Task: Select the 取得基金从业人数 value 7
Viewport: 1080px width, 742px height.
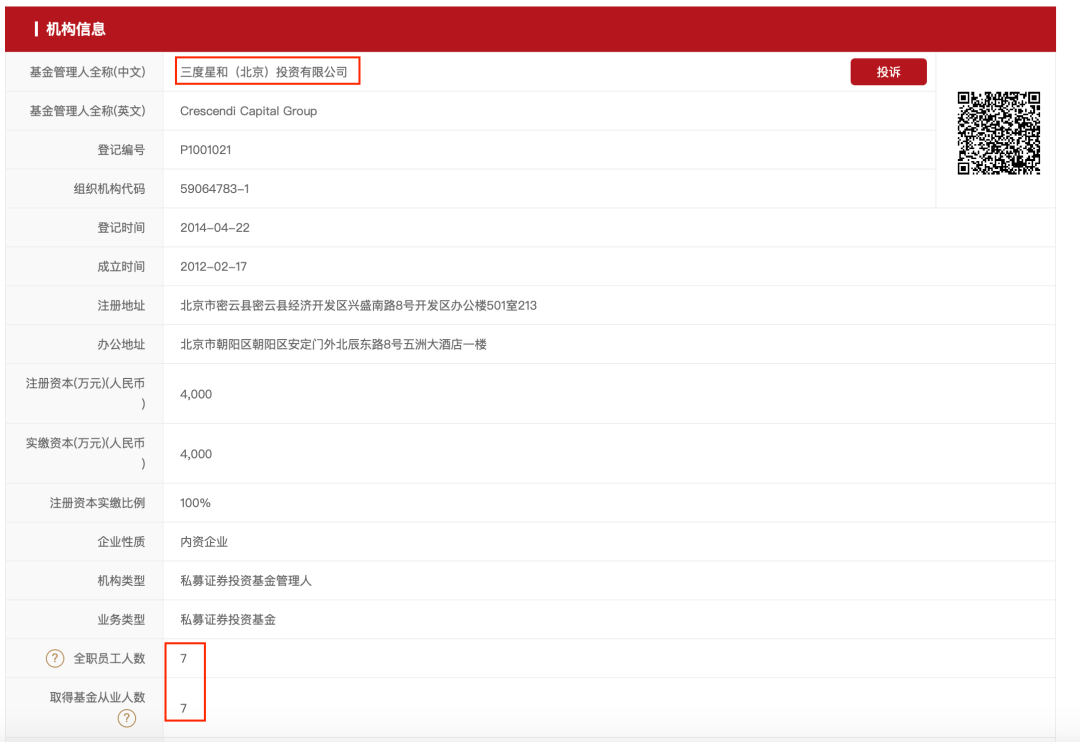Action: coord(183,708)
